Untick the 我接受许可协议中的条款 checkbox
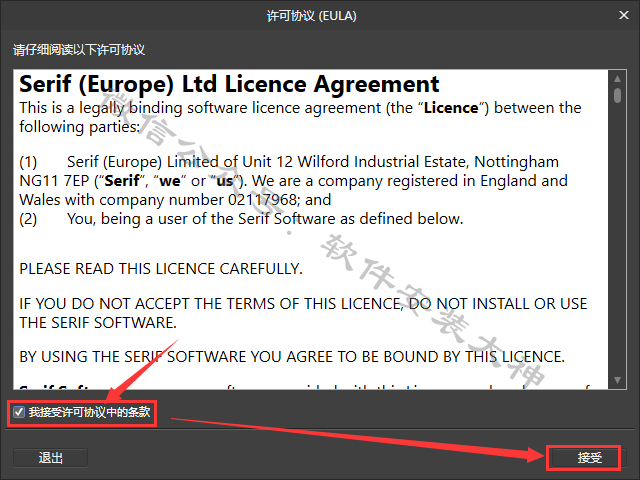The width and height of the screenshot is (640, 480). 19,412
